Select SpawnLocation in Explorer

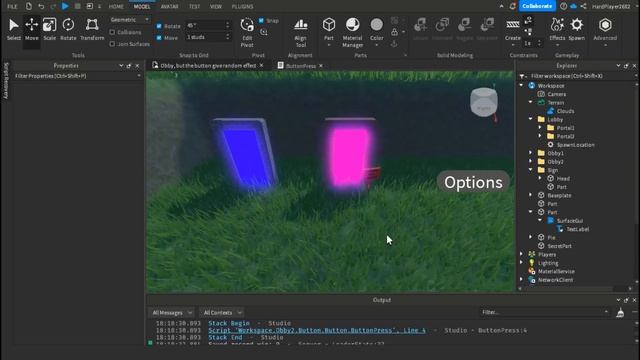point(576,145)
